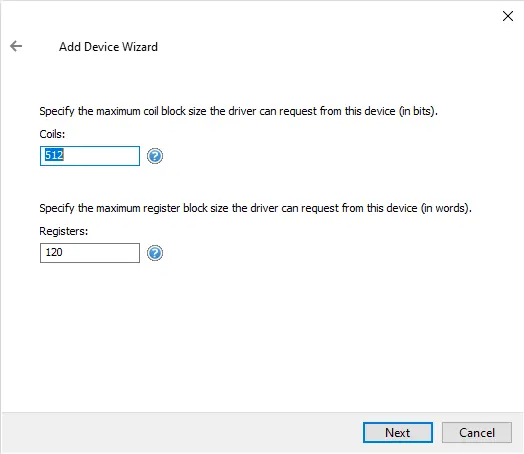Close the Add Device Wizard window
524x454 pixels.
pyautogui.click(x=508, y=16)
